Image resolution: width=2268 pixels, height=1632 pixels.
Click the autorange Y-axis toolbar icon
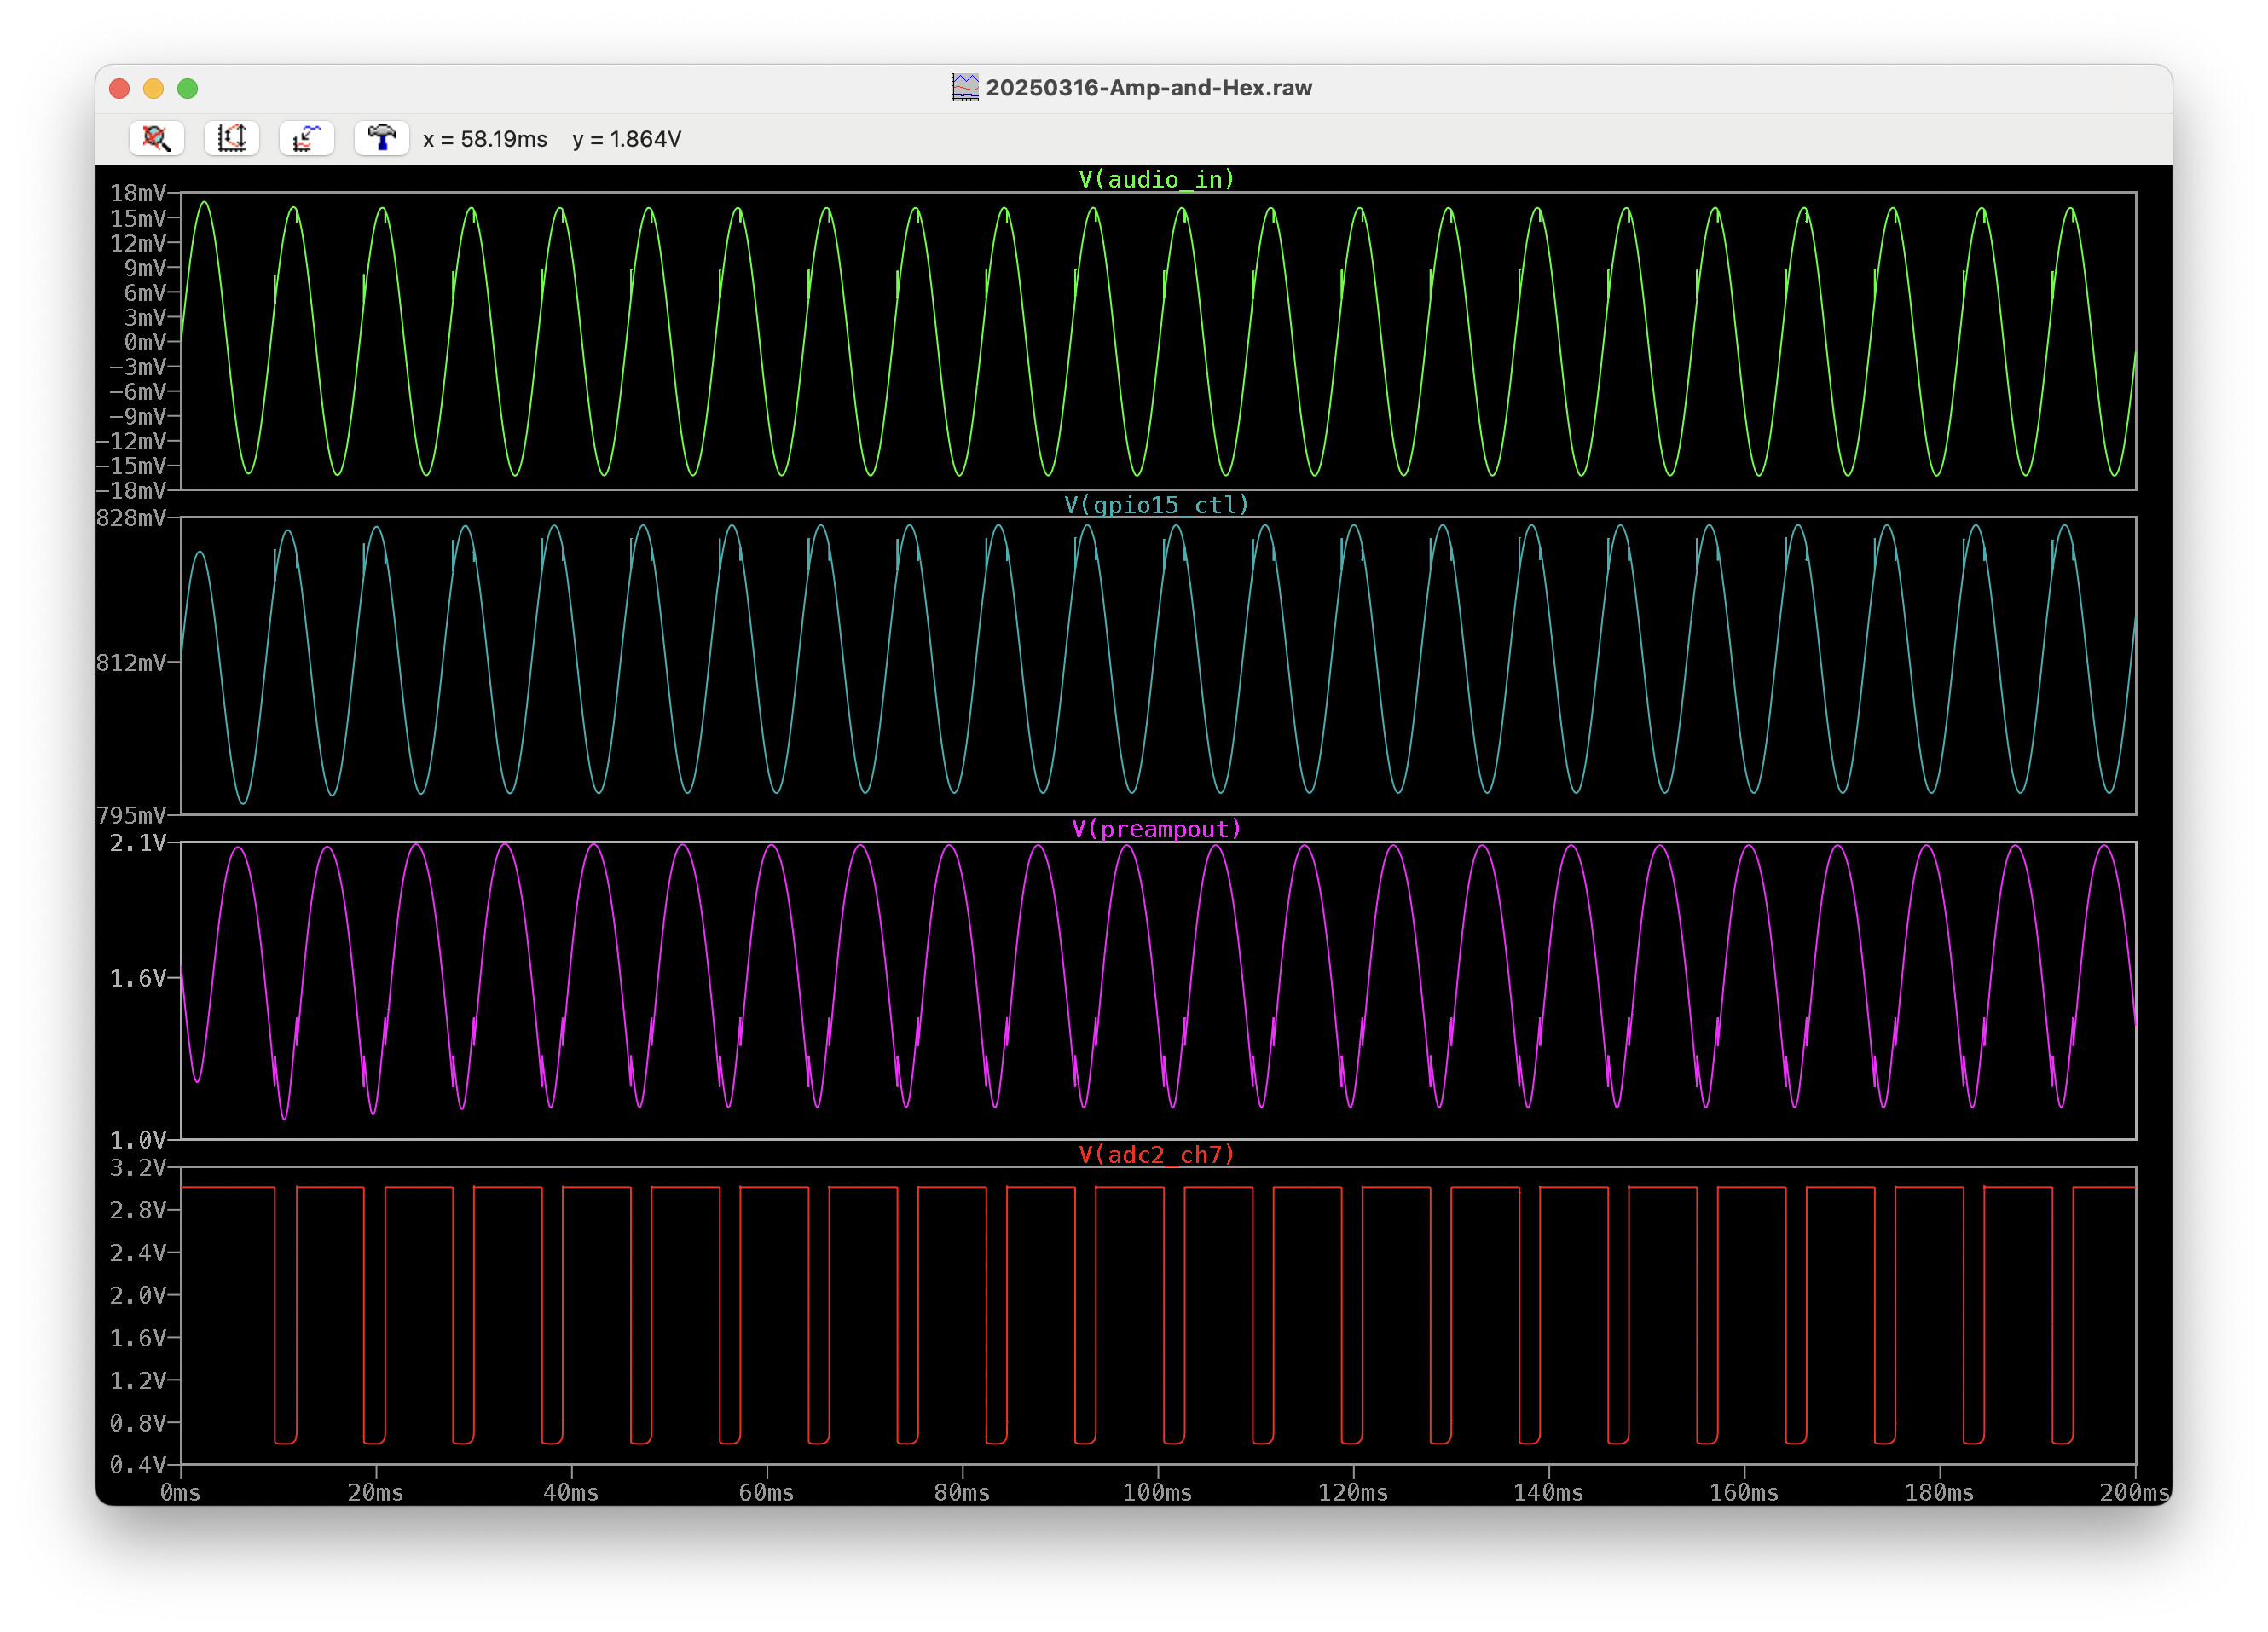pyautogui.click(x=231, y=138)
